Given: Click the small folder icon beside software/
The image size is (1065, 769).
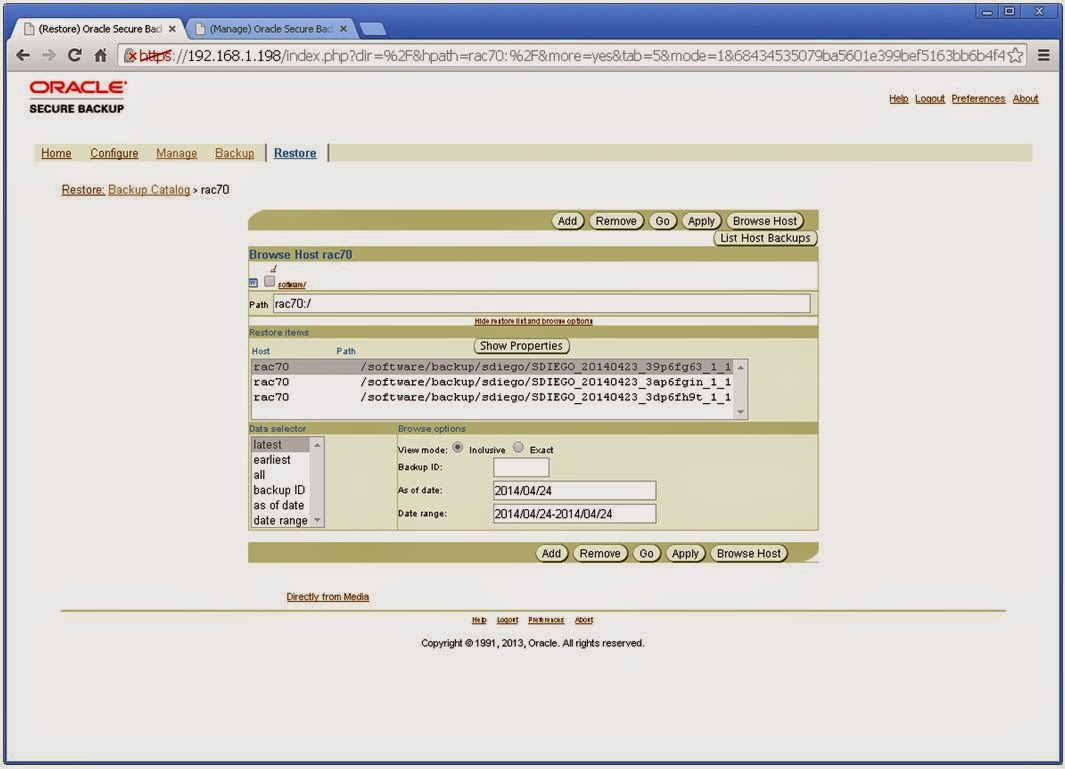Looking at the screenshot, I should (x=253, y=283).
